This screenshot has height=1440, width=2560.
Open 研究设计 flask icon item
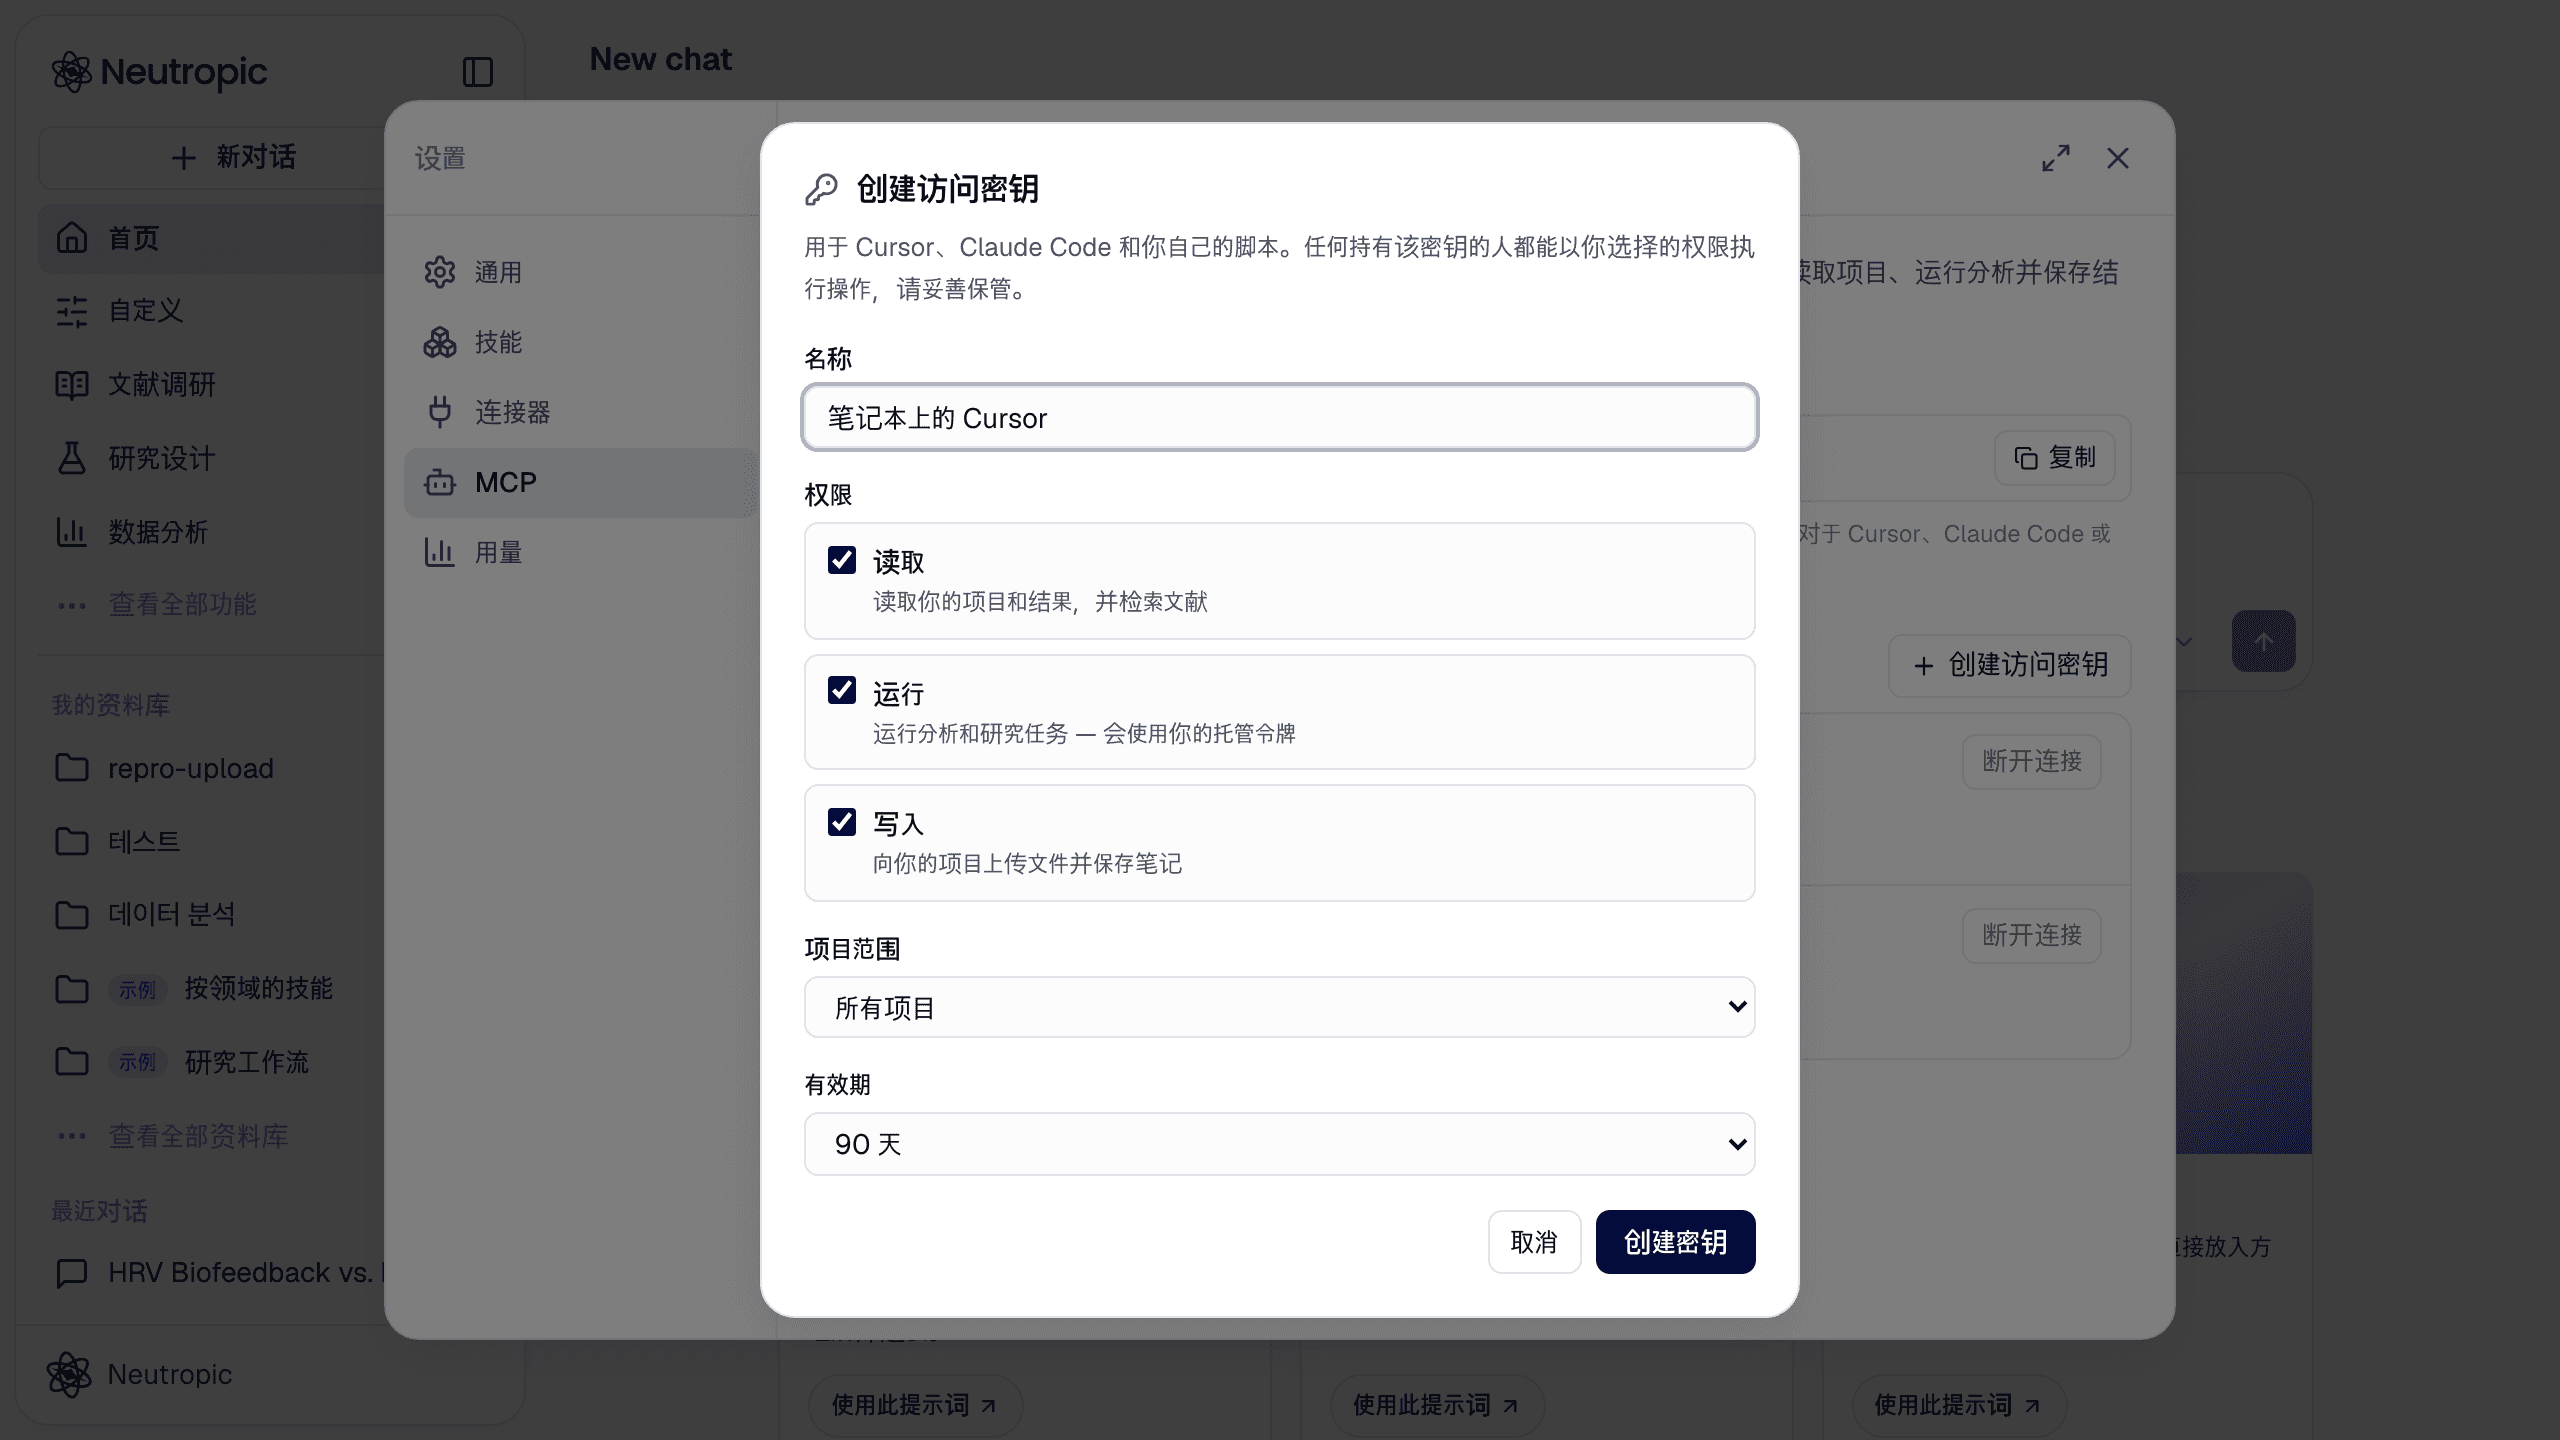coord(72,458)
